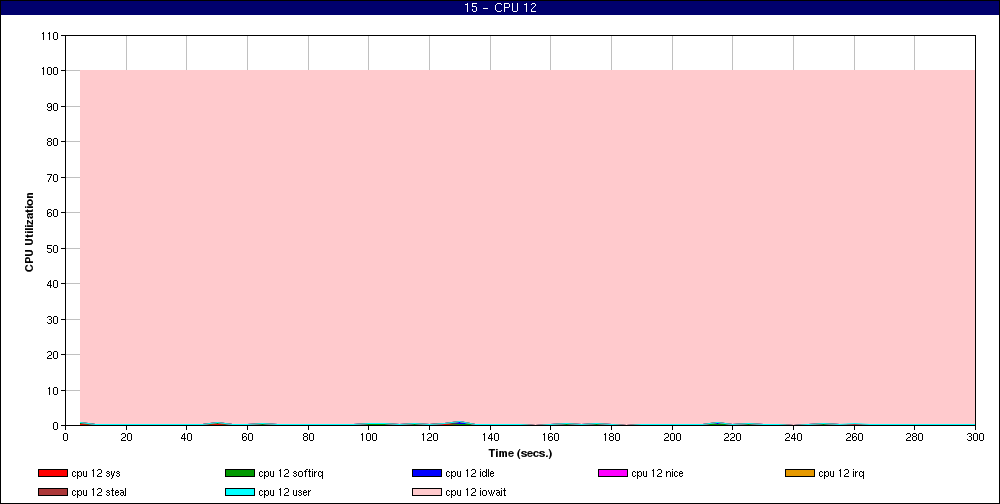Click the 90 value on the Y axis
Screen dimensions: 1000x504
tap(54, 107)
